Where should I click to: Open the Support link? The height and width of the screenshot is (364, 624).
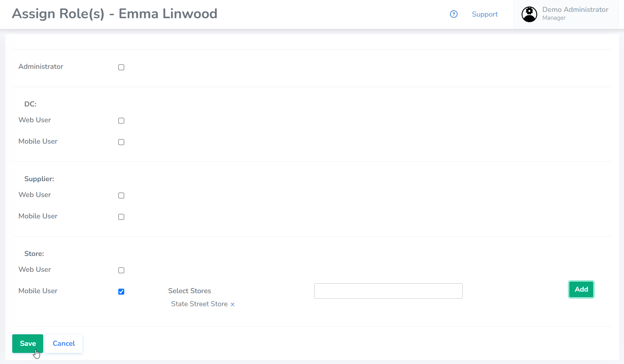pos(484,14)
